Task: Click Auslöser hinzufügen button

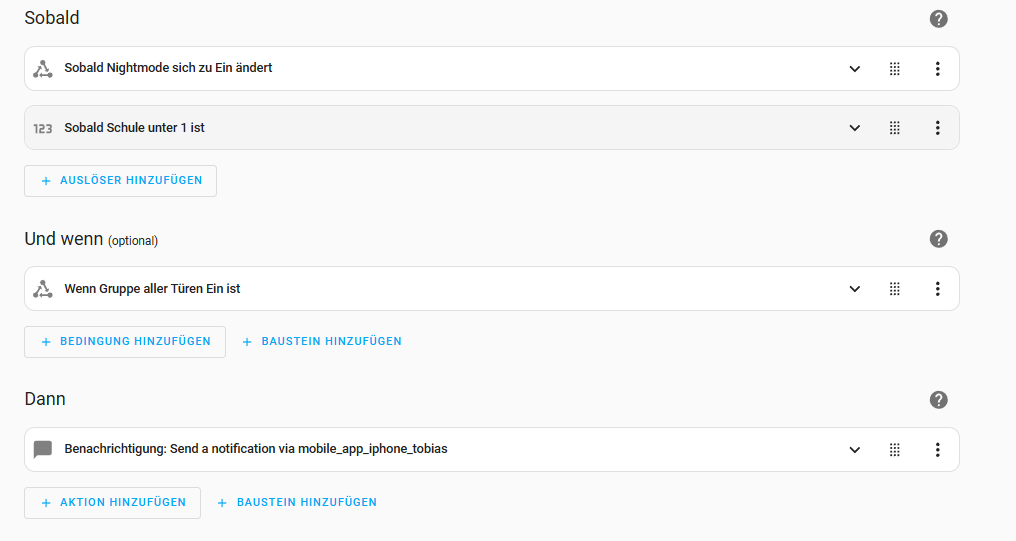Action: [121, 181]
